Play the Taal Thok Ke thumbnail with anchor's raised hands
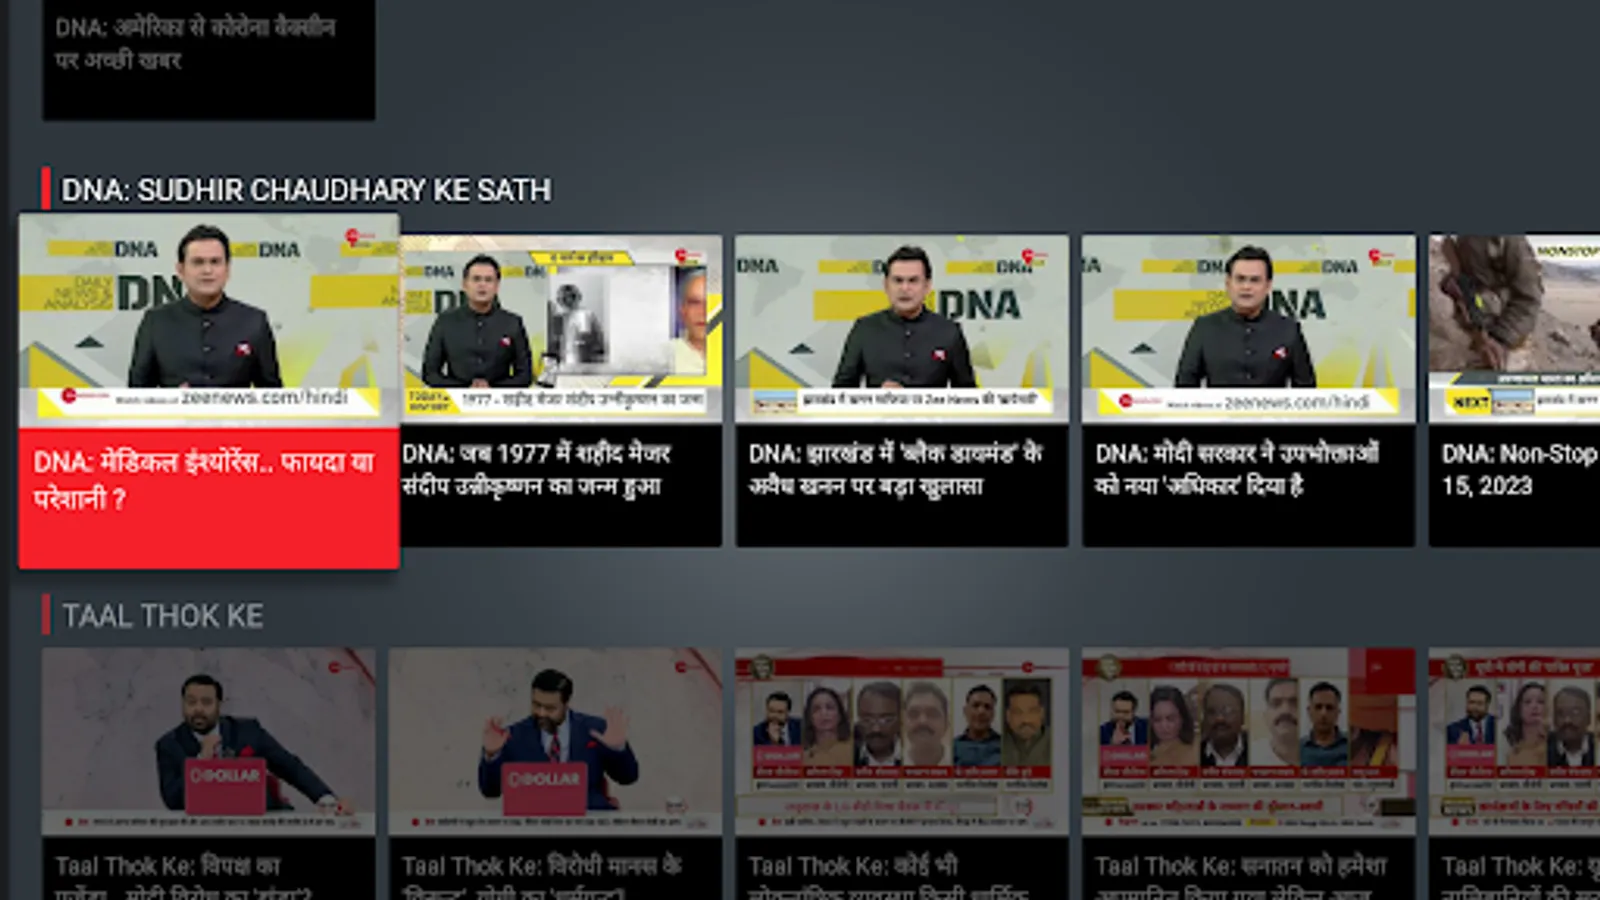 pyautogui.click(x=555, y=741)
